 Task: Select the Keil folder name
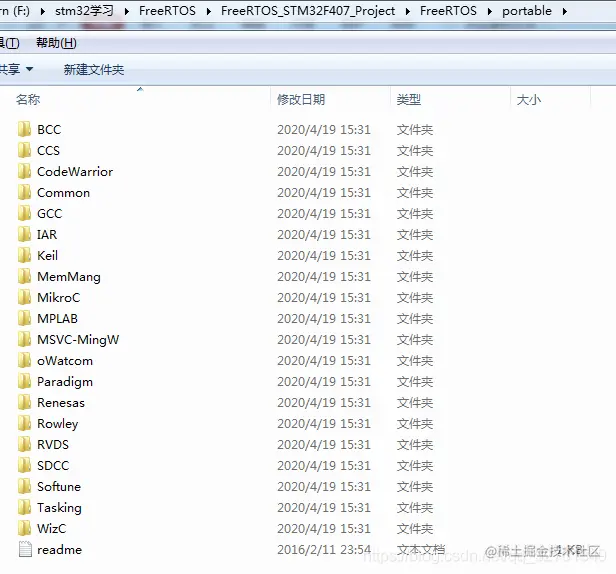[x=47, y=255]
